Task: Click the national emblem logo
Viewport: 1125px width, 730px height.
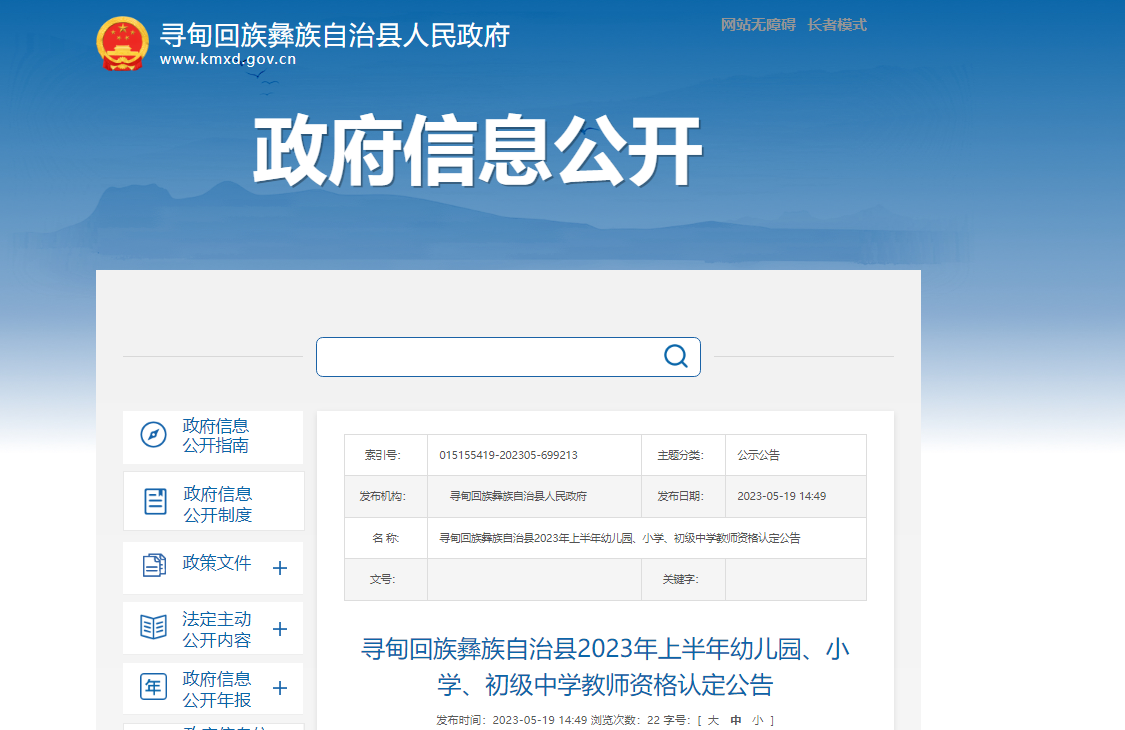Action: pos(122,44)
